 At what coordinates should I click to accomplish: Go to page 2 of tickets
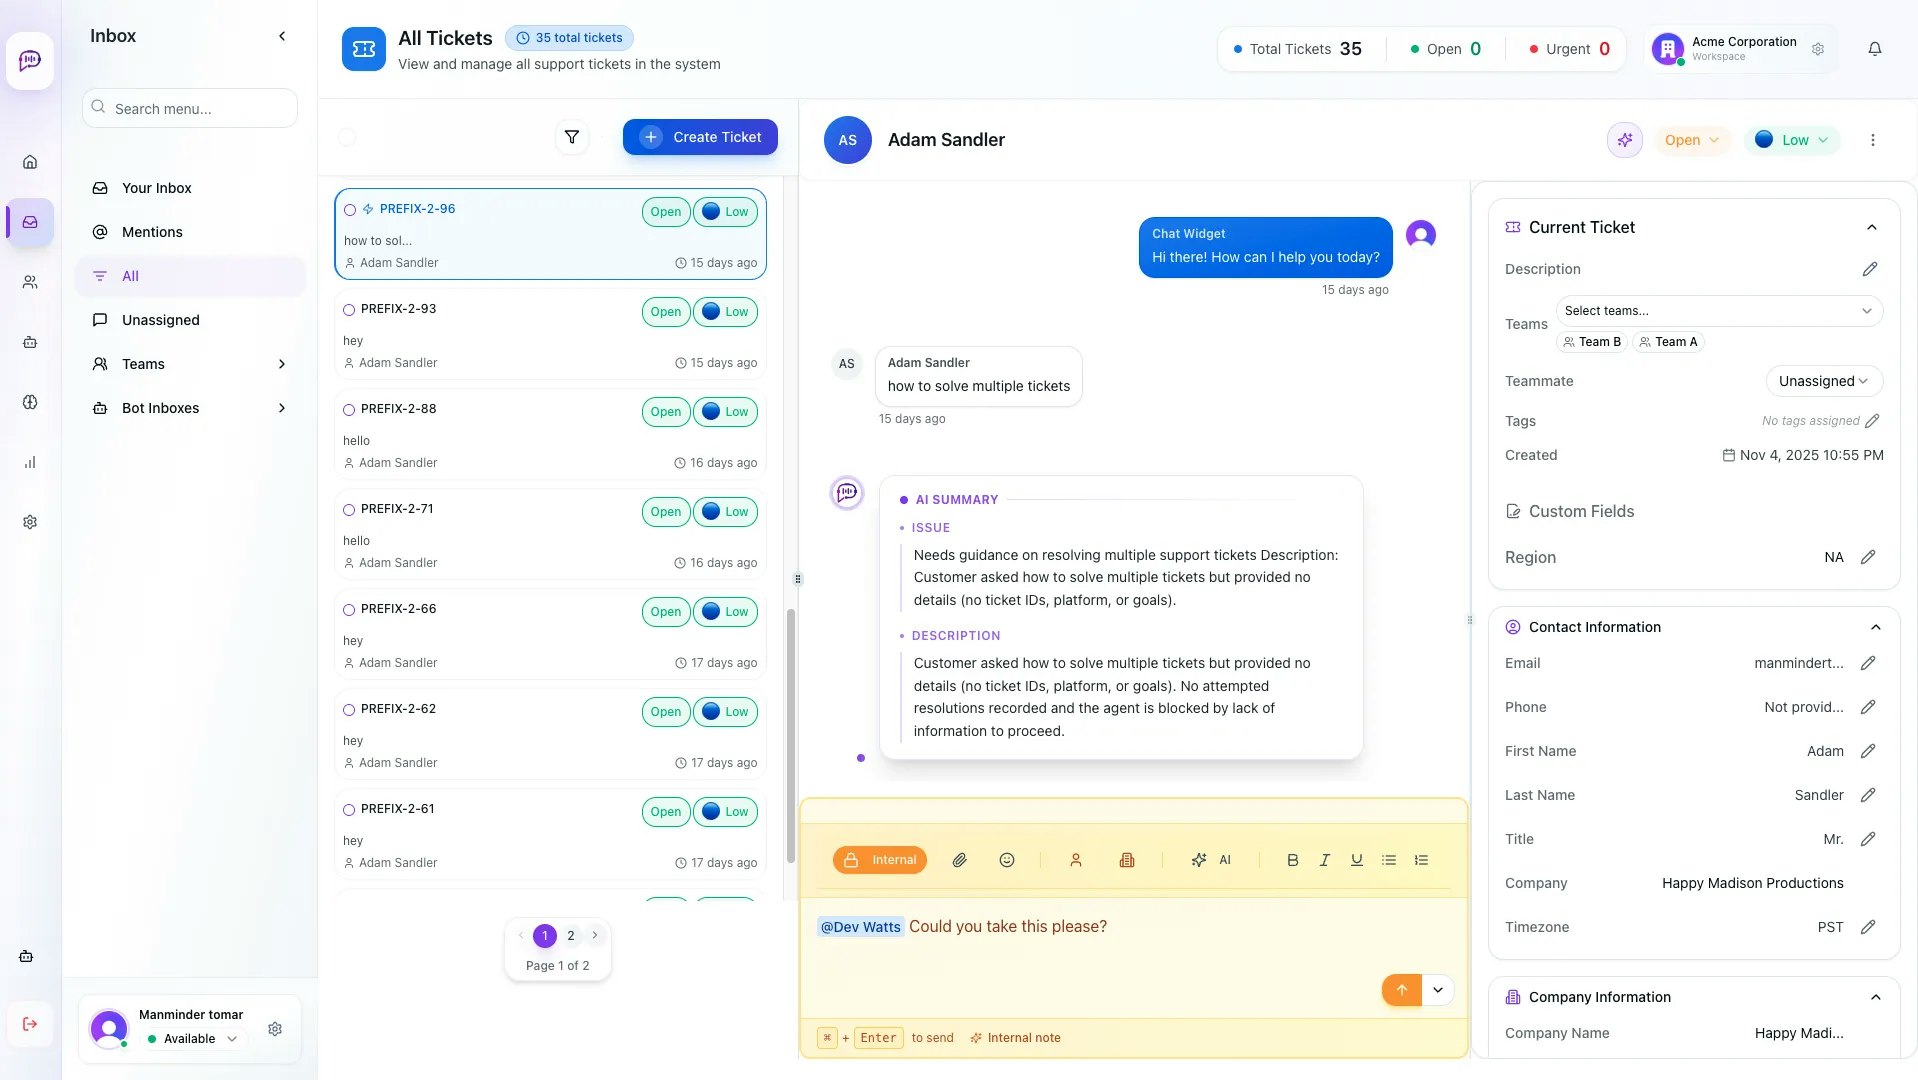click(x=570, y=936)
